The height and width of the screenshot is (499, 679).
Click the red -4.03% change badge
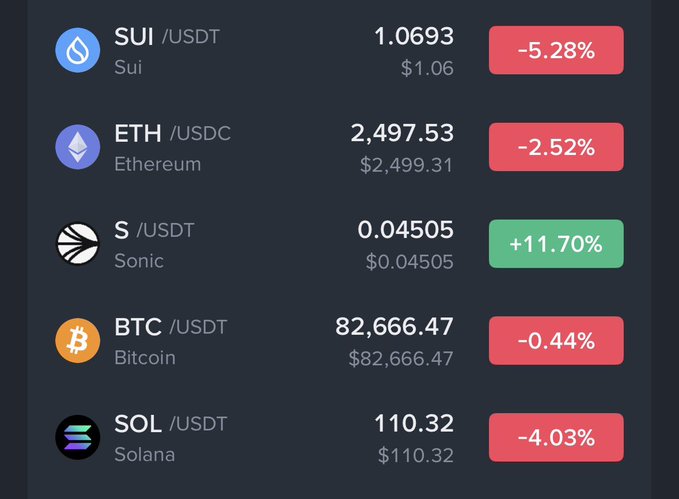tap(556, 437)
